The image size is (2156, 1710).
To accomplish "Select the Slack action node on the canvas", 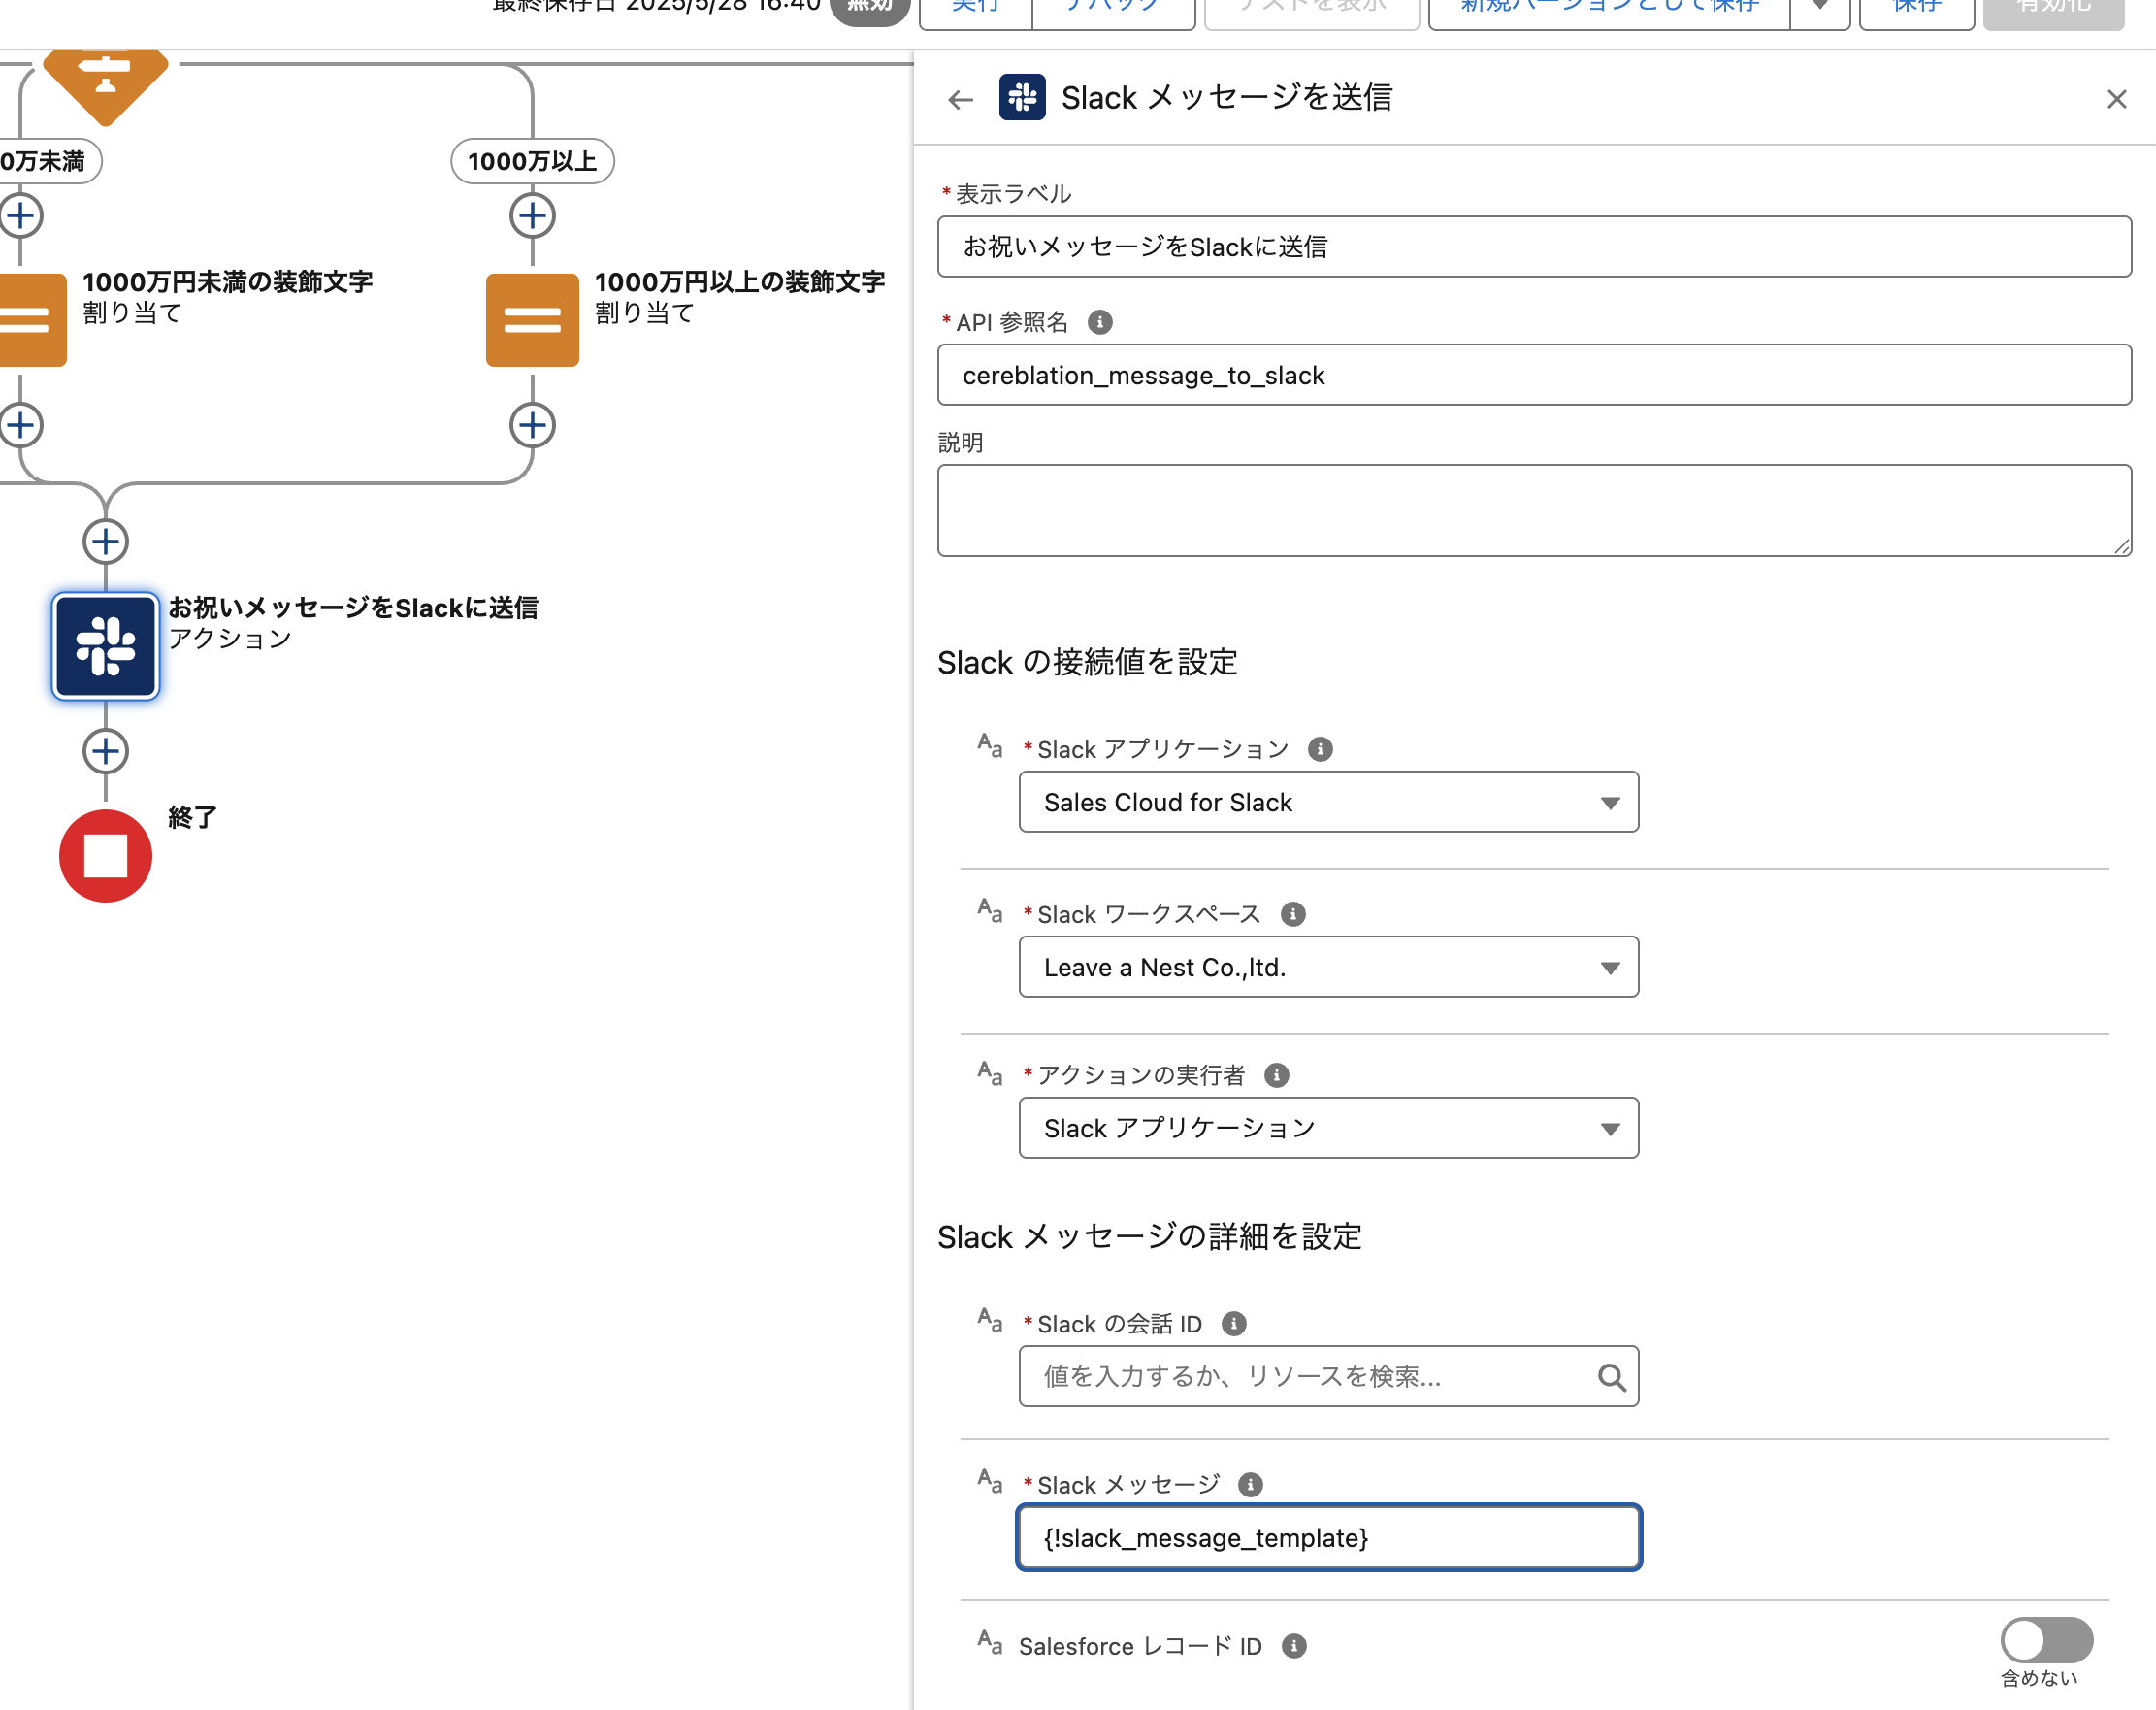I will 105,646.
